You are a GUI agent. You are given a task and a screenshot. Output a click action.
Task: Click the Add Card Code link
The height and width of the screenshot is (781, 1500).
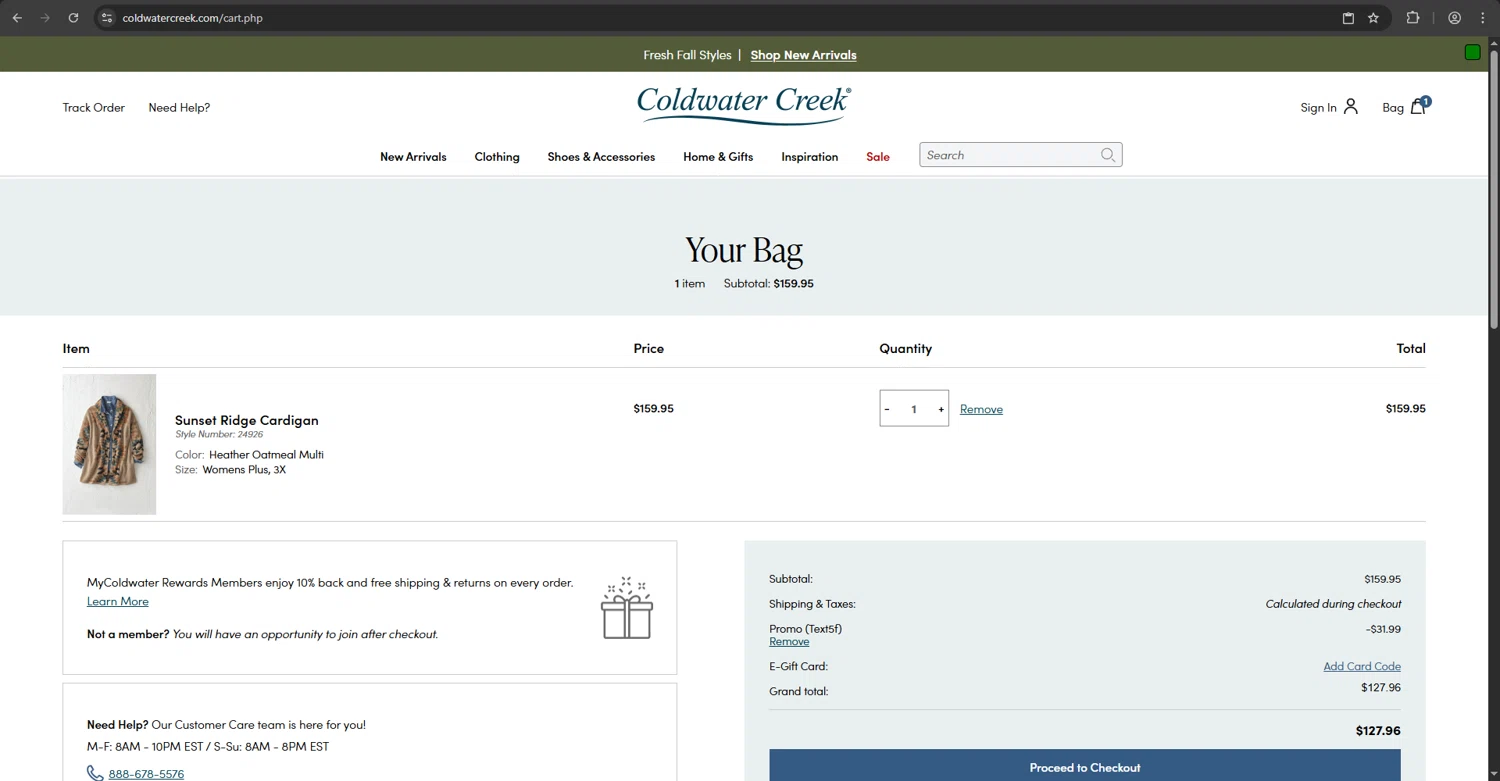pyautogui.click(x=1362, y=666)
